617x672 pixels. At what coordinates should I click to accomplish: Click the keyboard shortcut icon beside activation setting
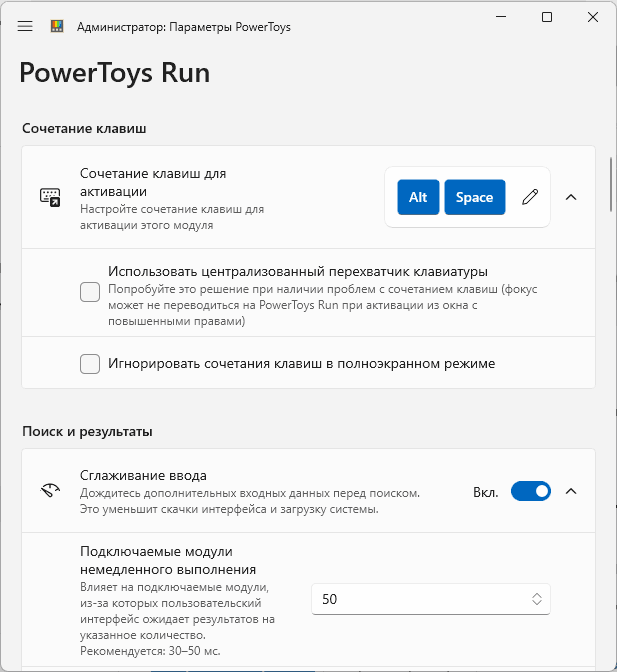tap(50, 197)
